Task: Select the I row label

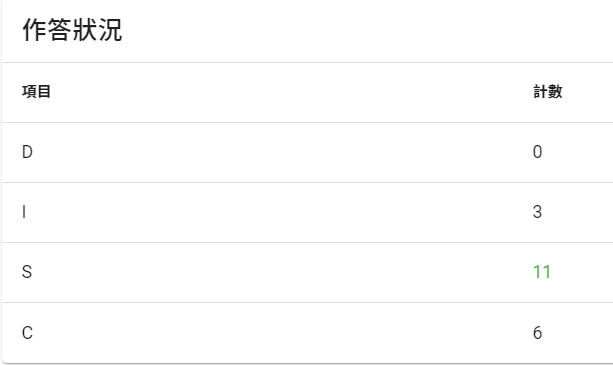Action: [24, 212]
